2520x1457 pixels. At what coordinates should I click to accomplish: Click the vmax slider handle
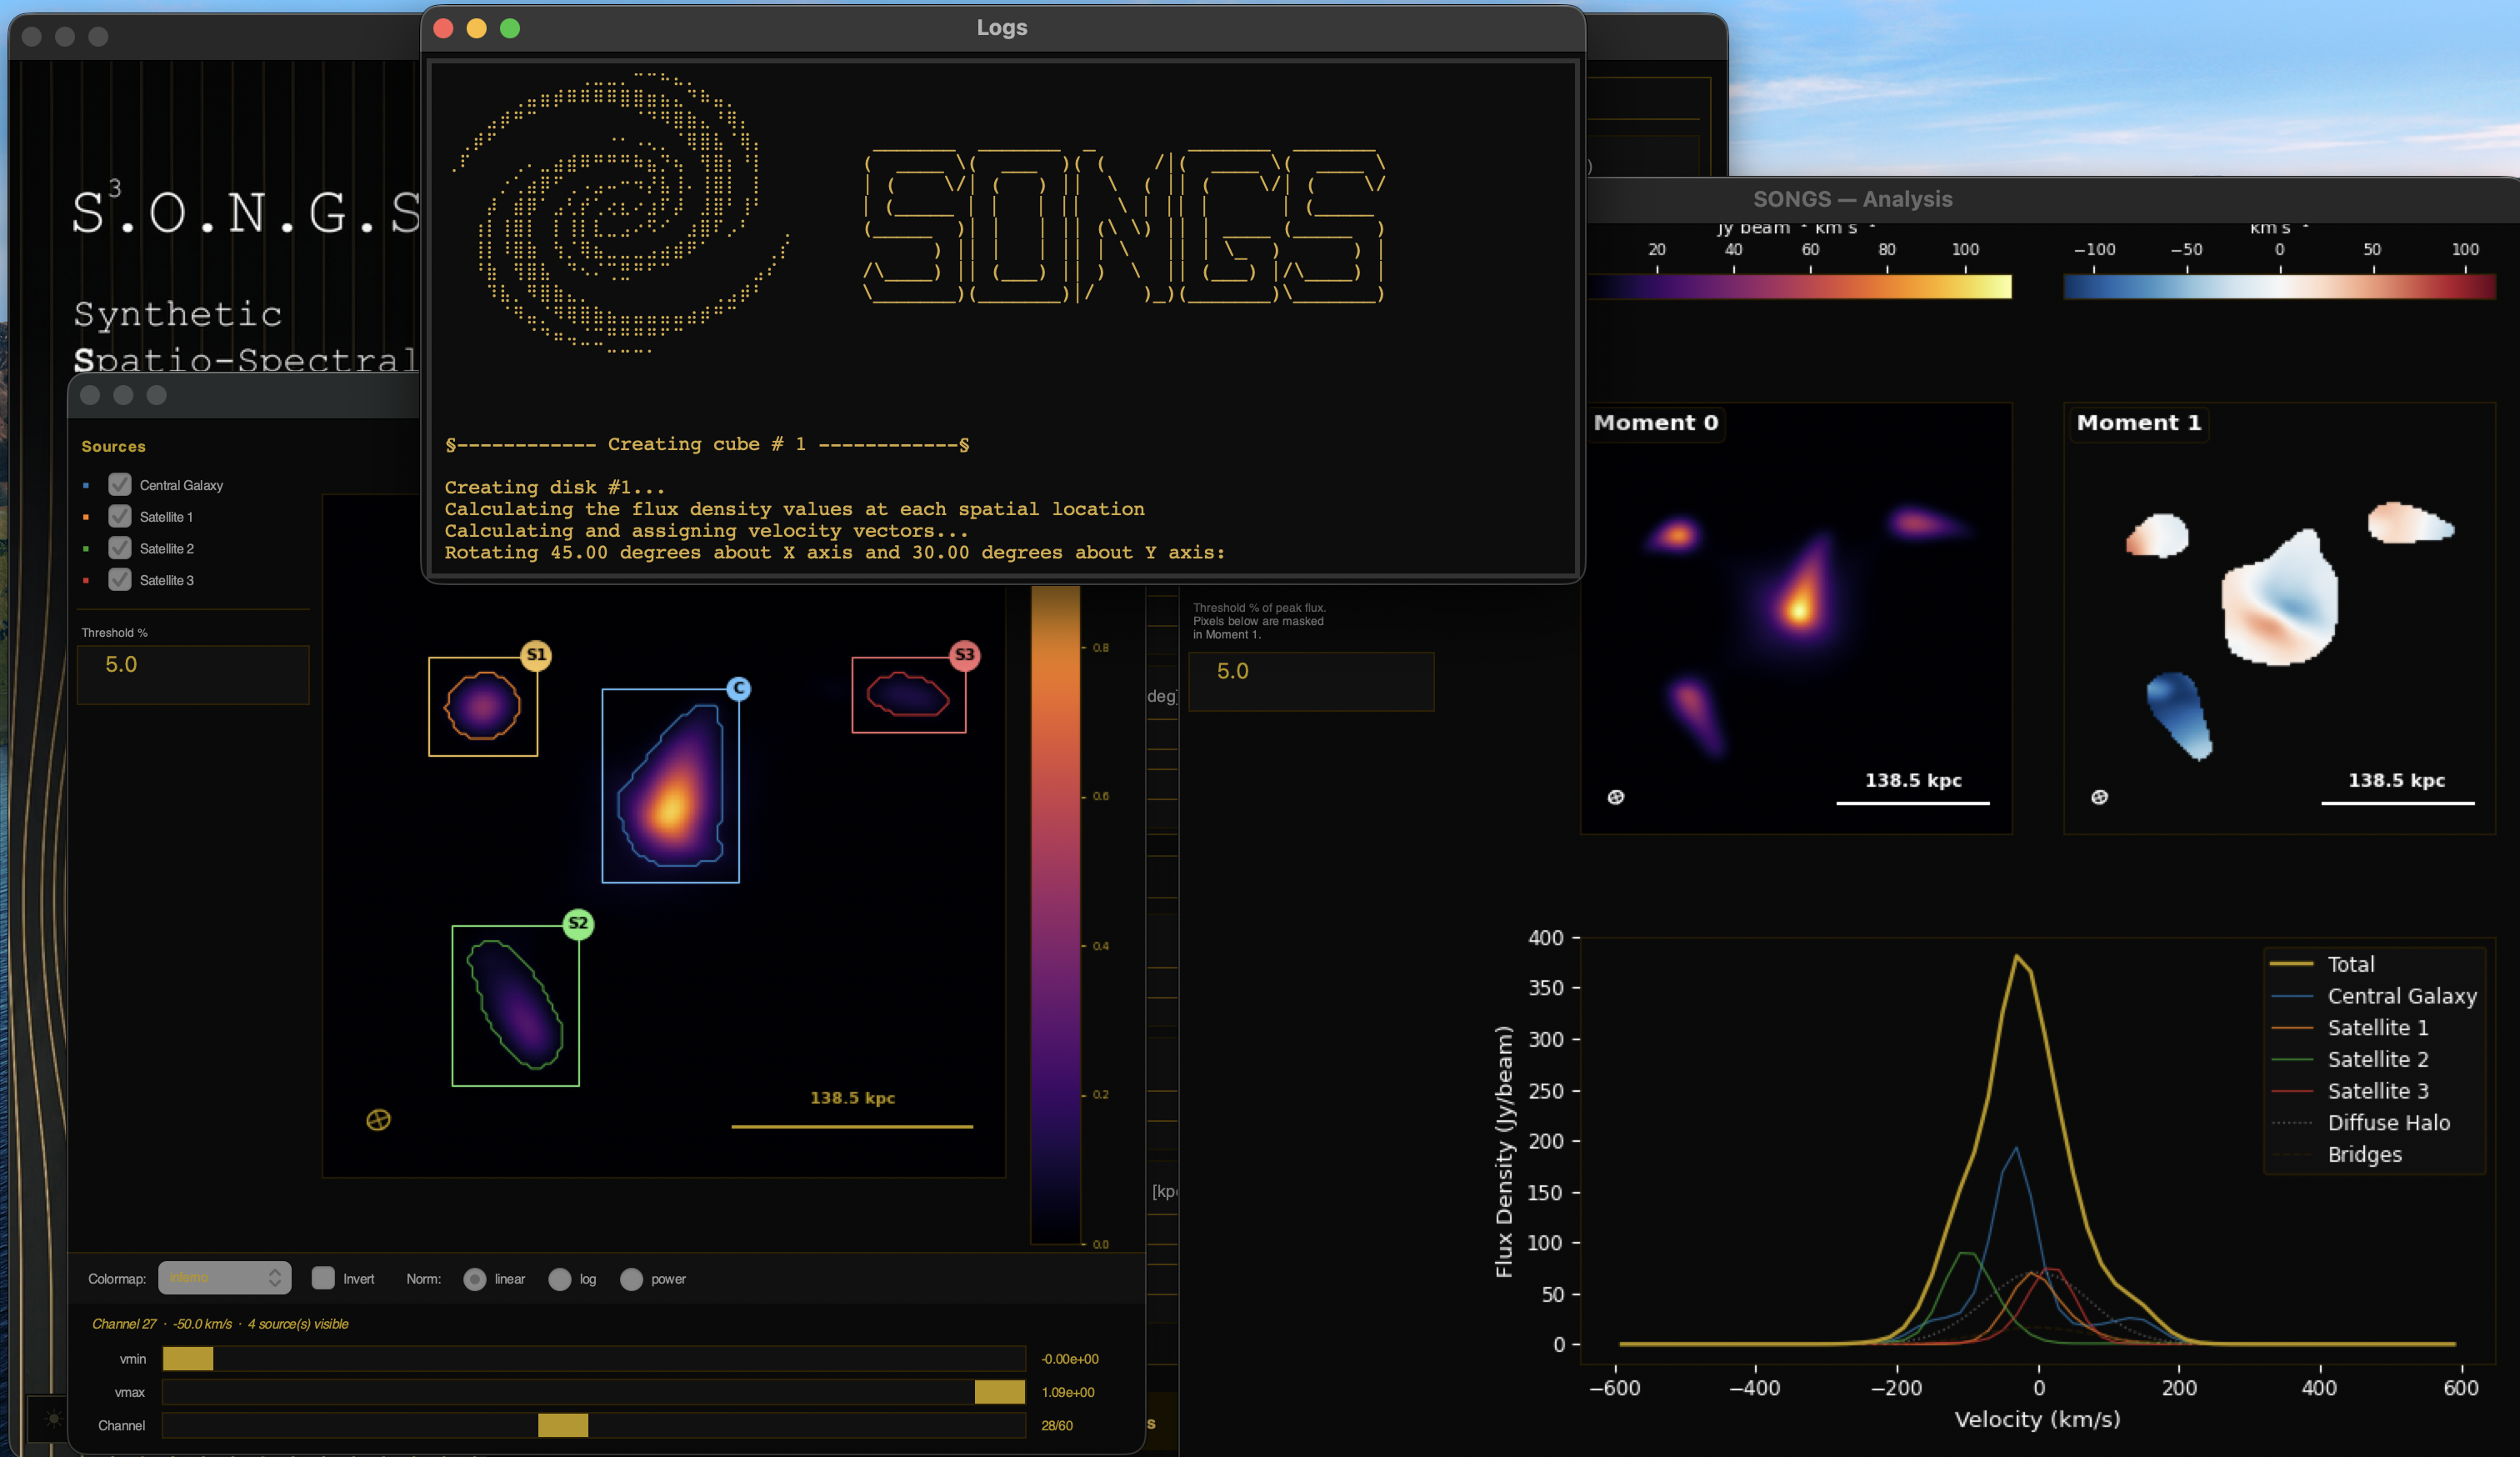pos(1000,1392)
